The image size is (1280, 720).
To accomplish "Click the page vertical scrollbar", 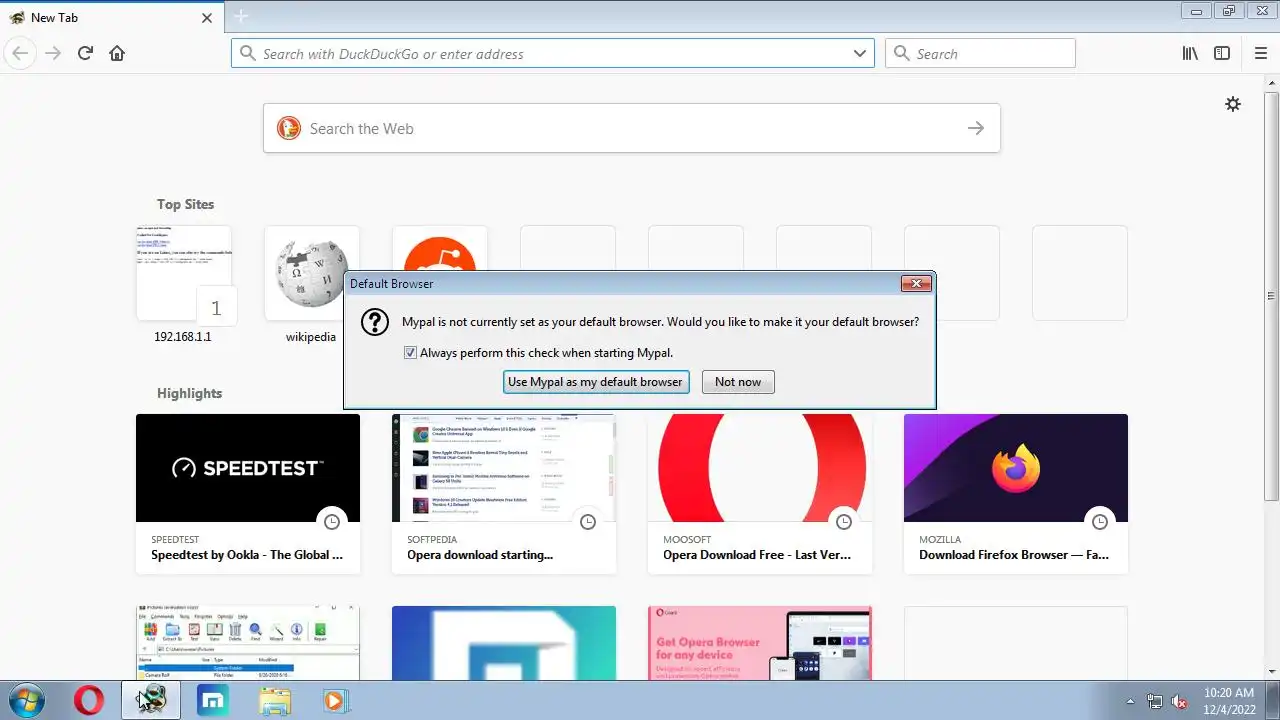I will click(1271, 296).
